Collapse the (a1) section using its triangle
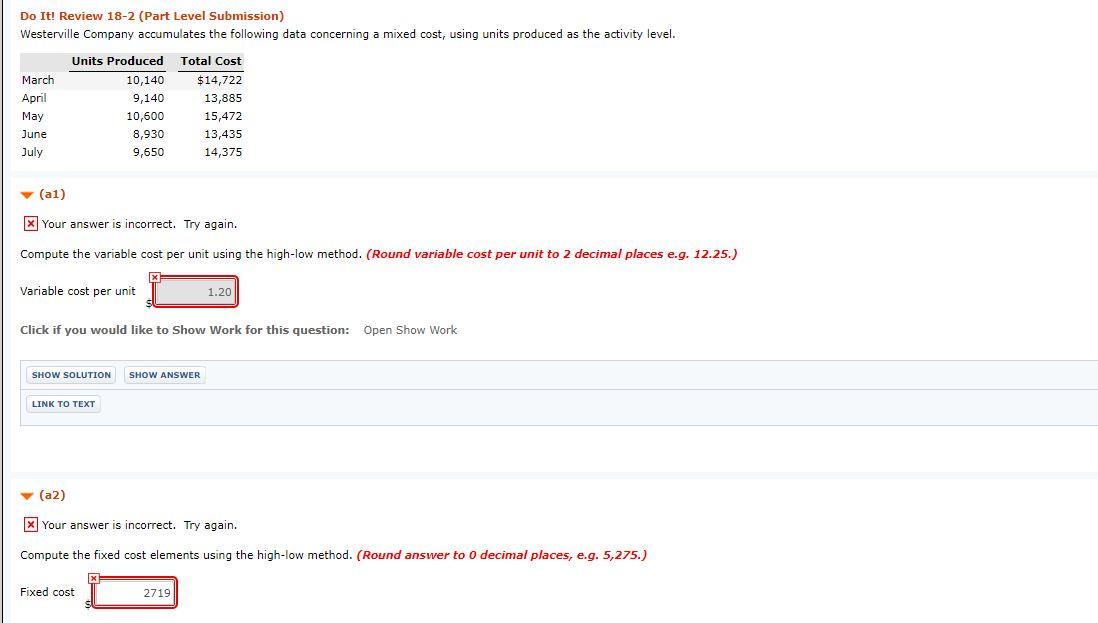 tap(25, 193)
